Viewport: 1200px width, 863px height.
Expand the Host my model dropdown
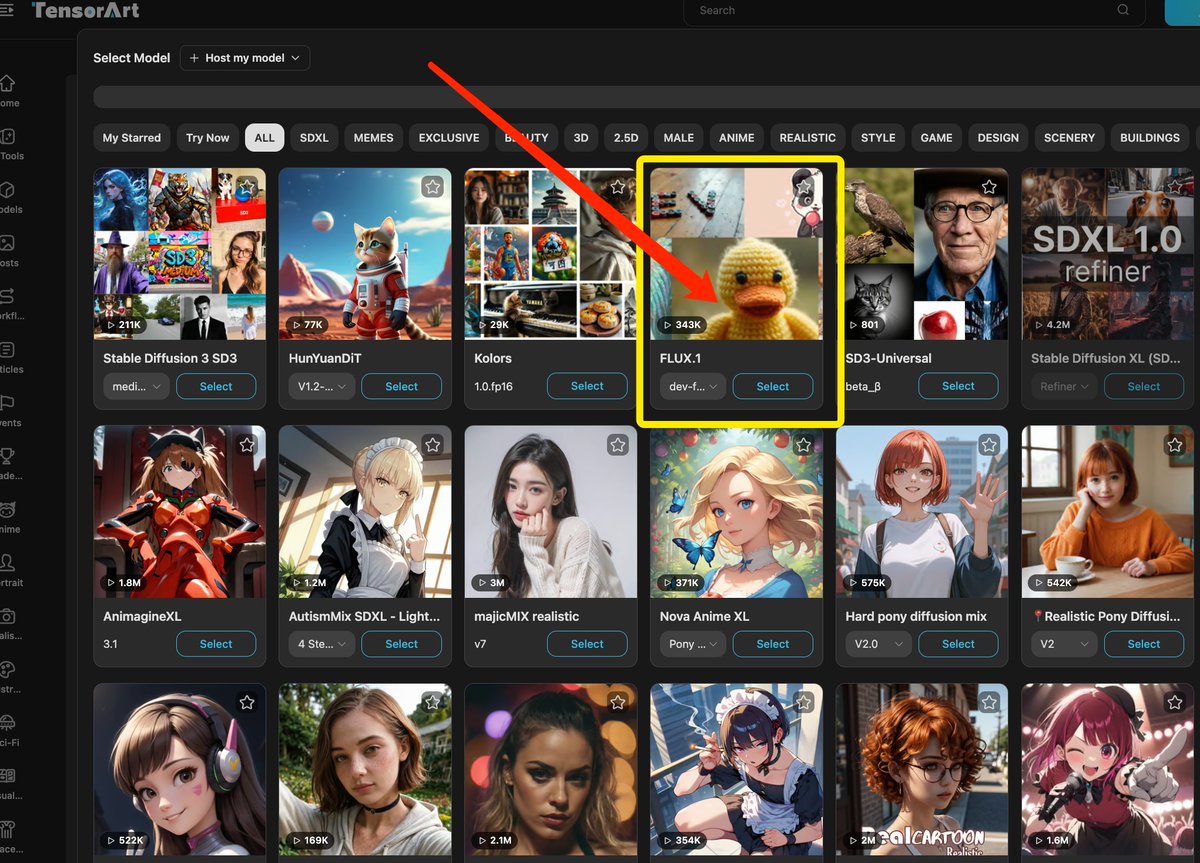(245, 58)
